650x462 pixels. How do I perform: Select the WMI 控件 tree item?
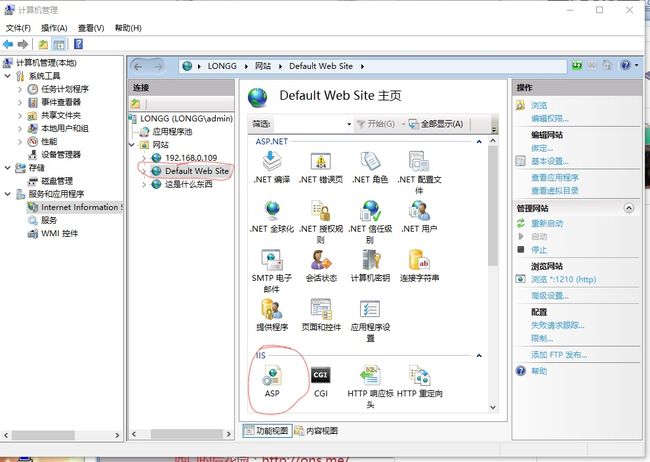59,233
